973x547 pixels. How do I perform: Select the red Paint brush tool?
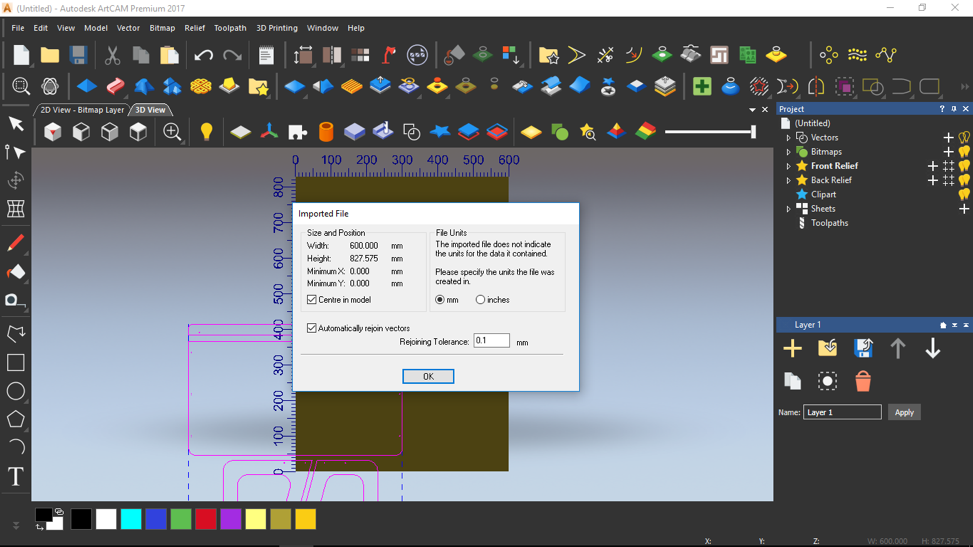click(x=16, y=243)
